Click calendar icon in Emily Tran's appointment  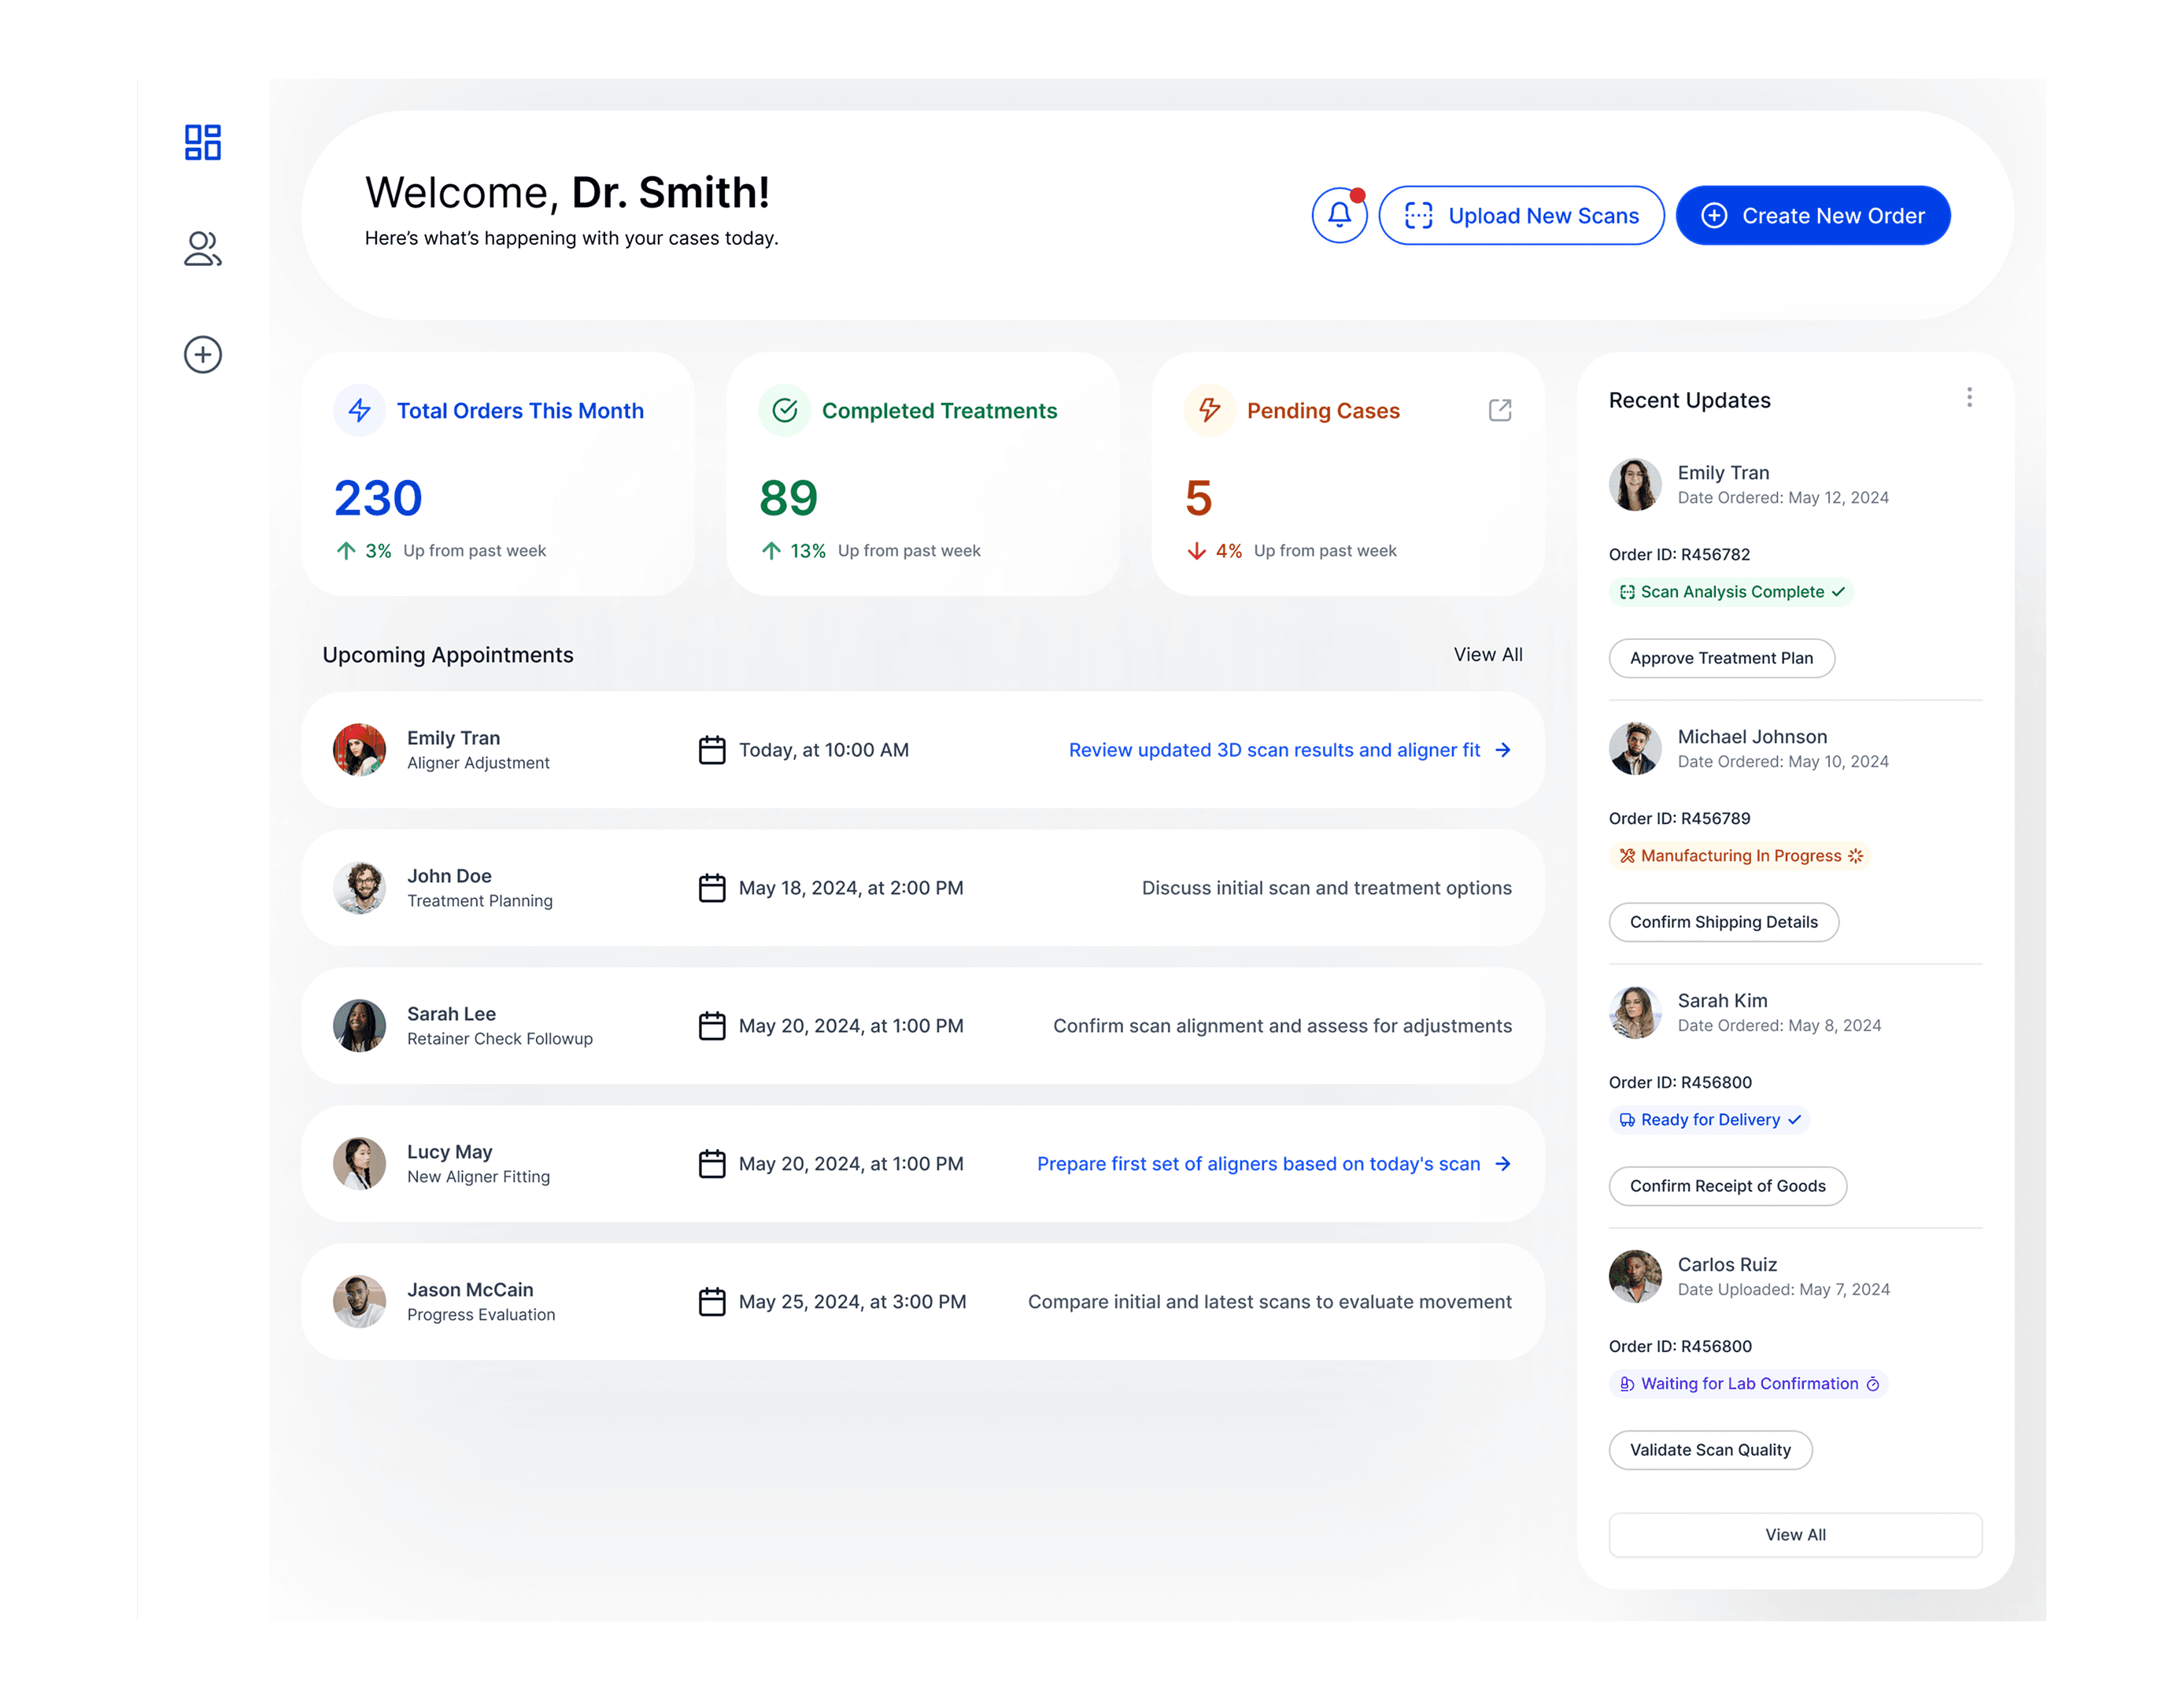tap(712, 750)
